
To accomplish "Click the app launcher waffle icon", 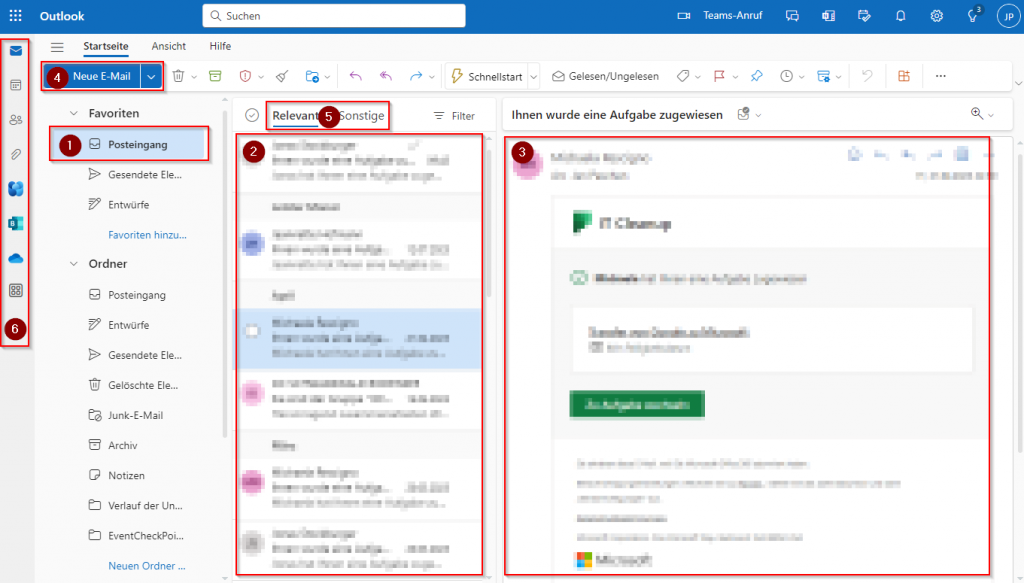I will pos(15,16).
